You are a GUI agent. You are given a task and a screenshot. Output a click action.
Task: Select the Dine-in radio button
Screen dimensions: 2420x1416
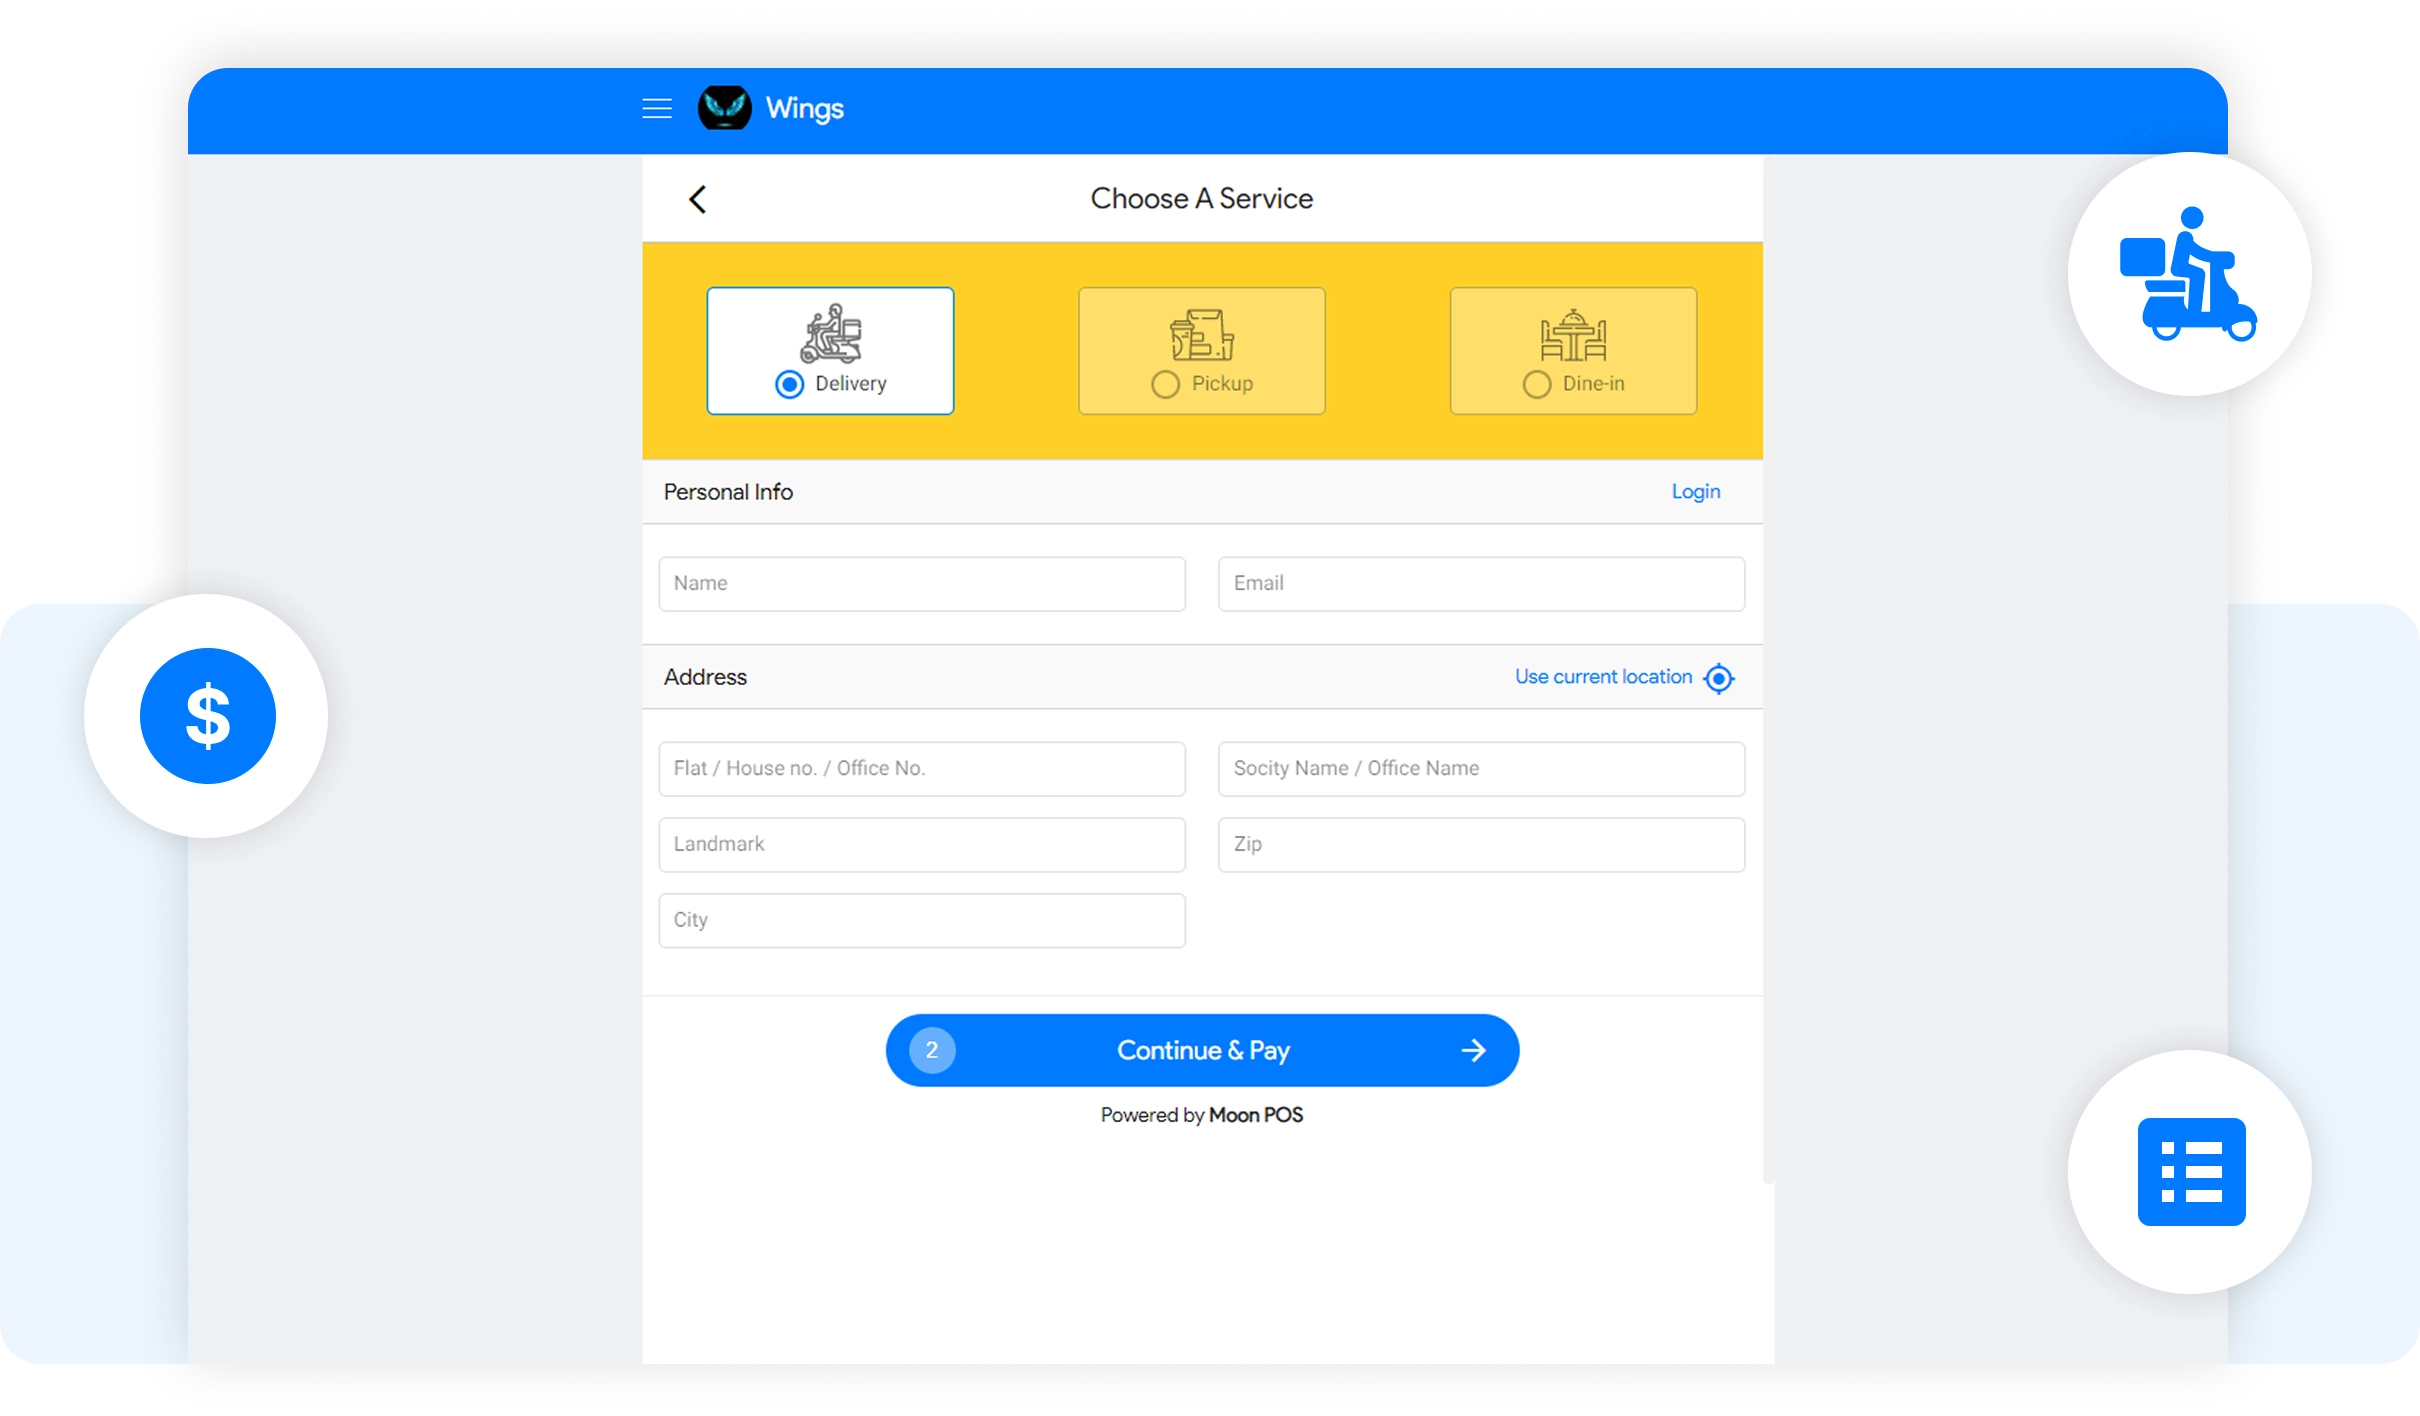pyautogui.click(x=1536, y=384)
